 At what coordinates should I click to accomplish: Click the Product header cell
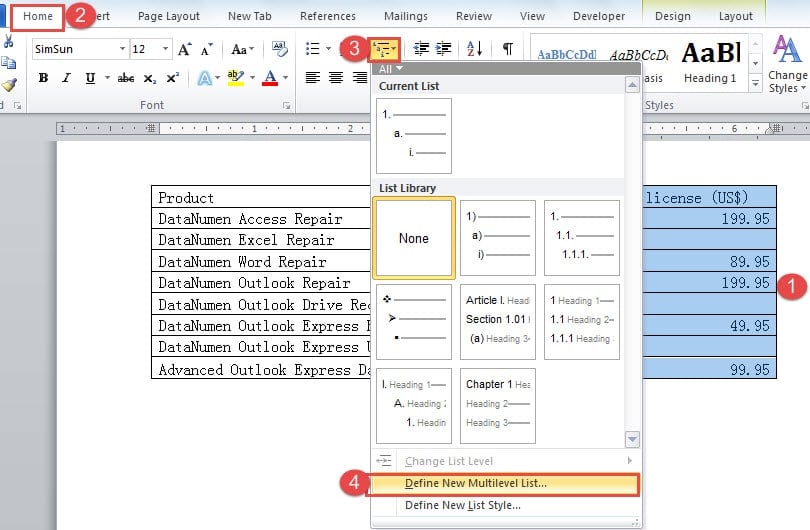261,197
